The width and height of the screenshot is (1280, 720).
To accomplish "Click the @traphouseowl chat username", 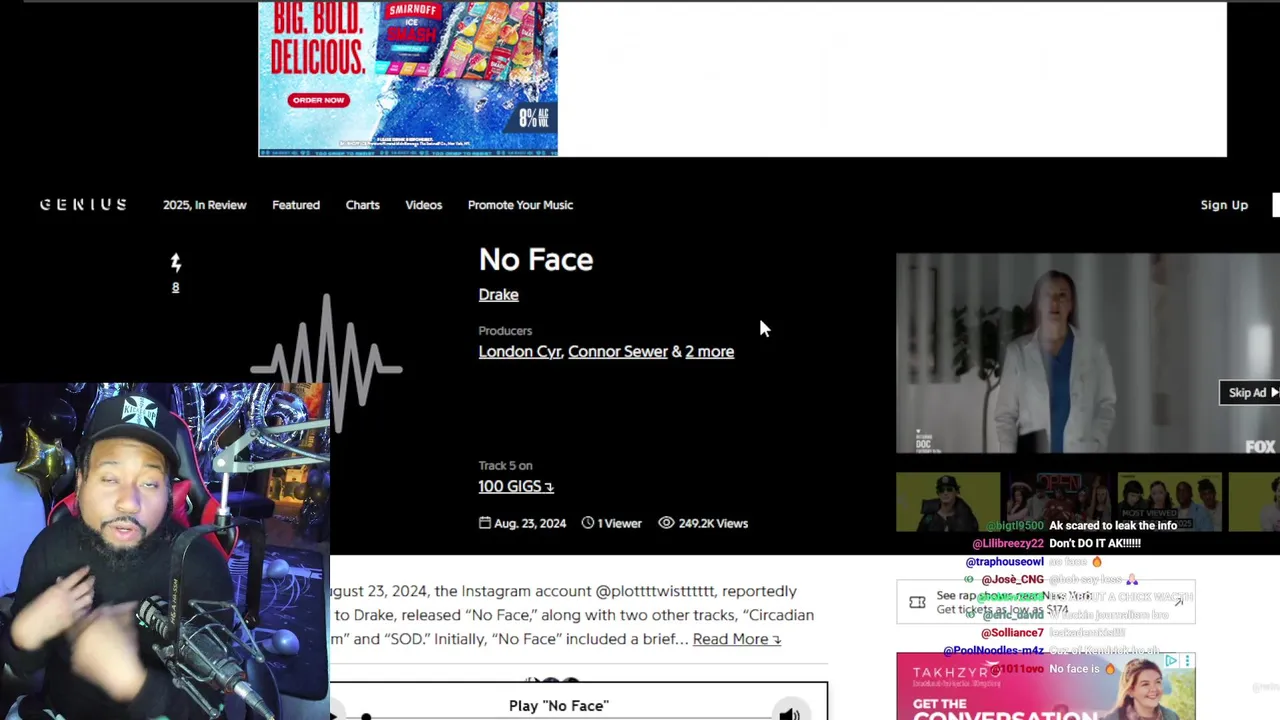I will [1004, 562].
